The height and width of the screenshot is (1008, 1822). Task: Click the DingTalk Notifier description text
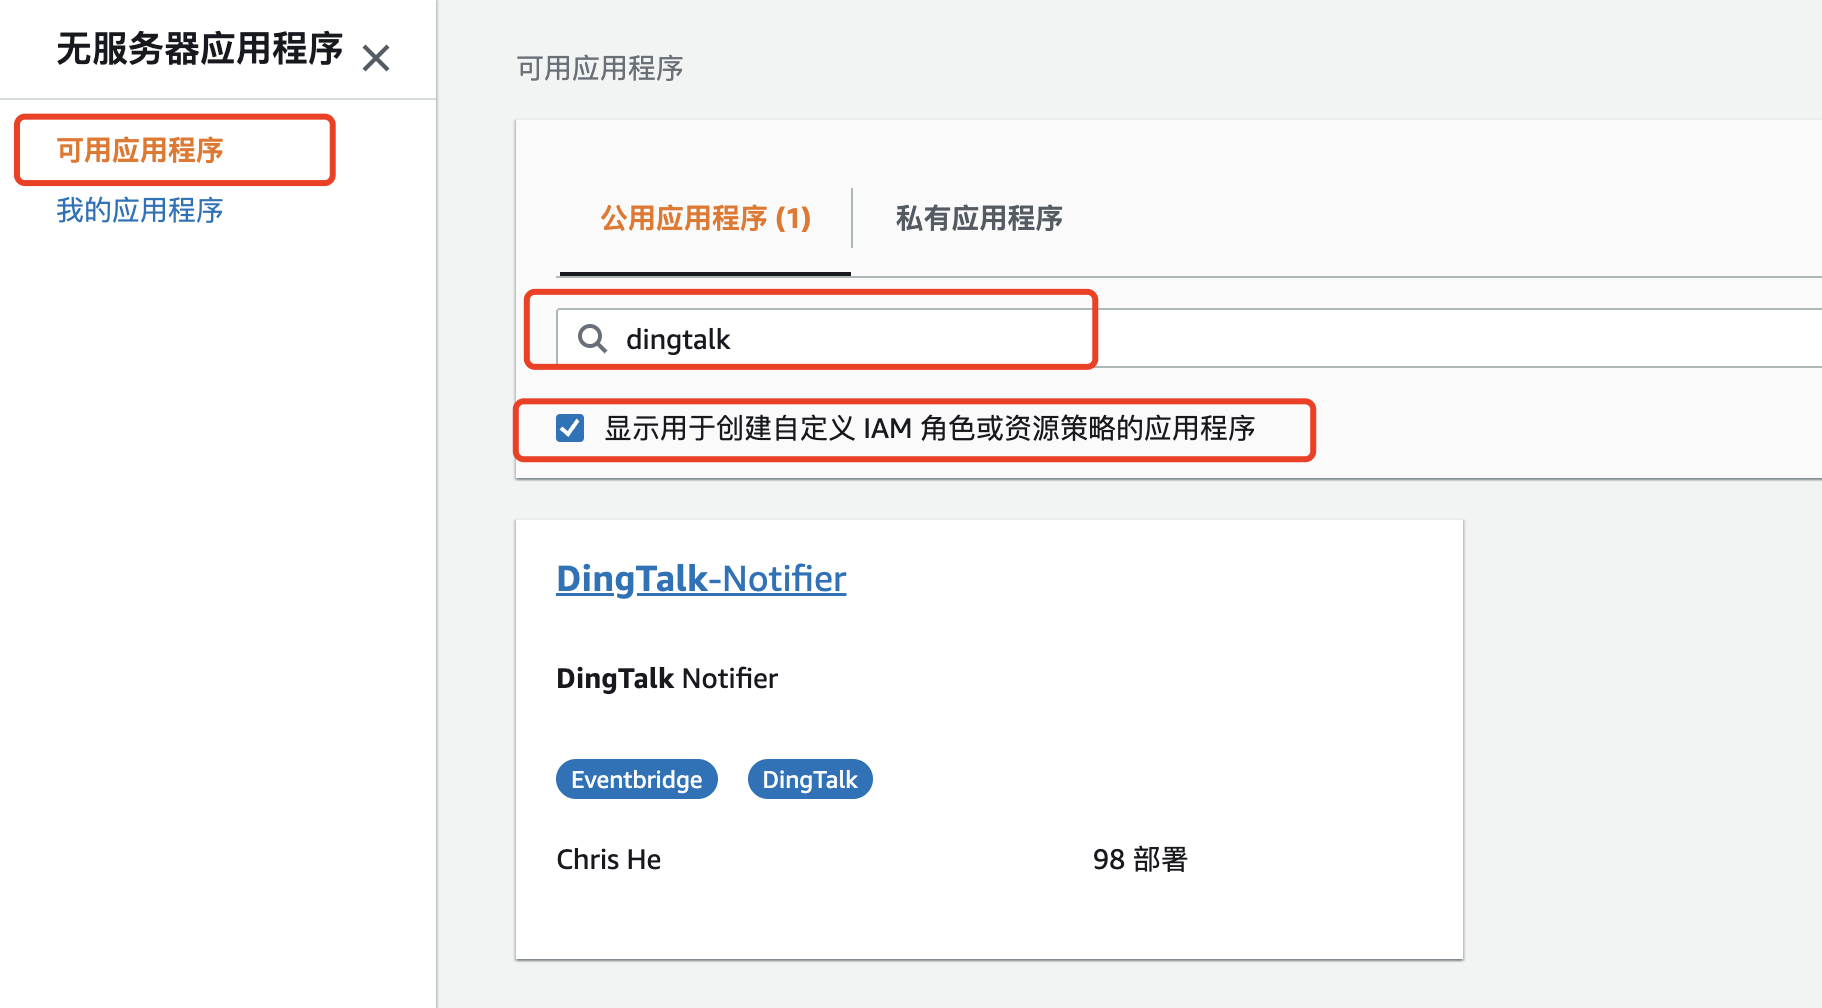coord(667,678)
